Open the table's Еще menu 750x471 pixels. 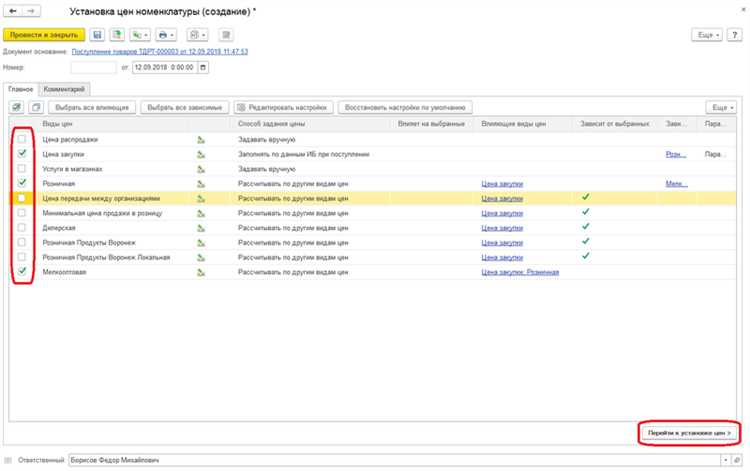(721, 108)
